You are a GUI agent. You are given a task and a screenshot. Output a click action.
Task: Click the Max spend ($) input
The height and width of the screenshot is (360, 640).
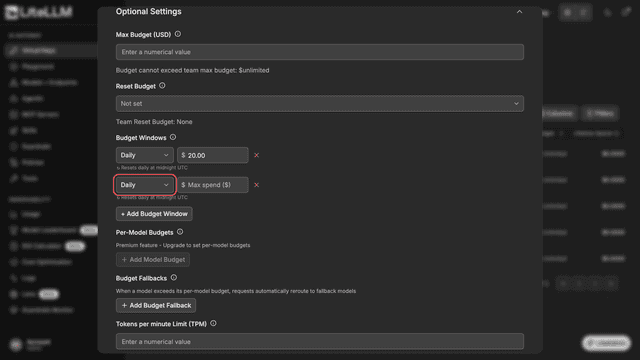coord(213,185)
